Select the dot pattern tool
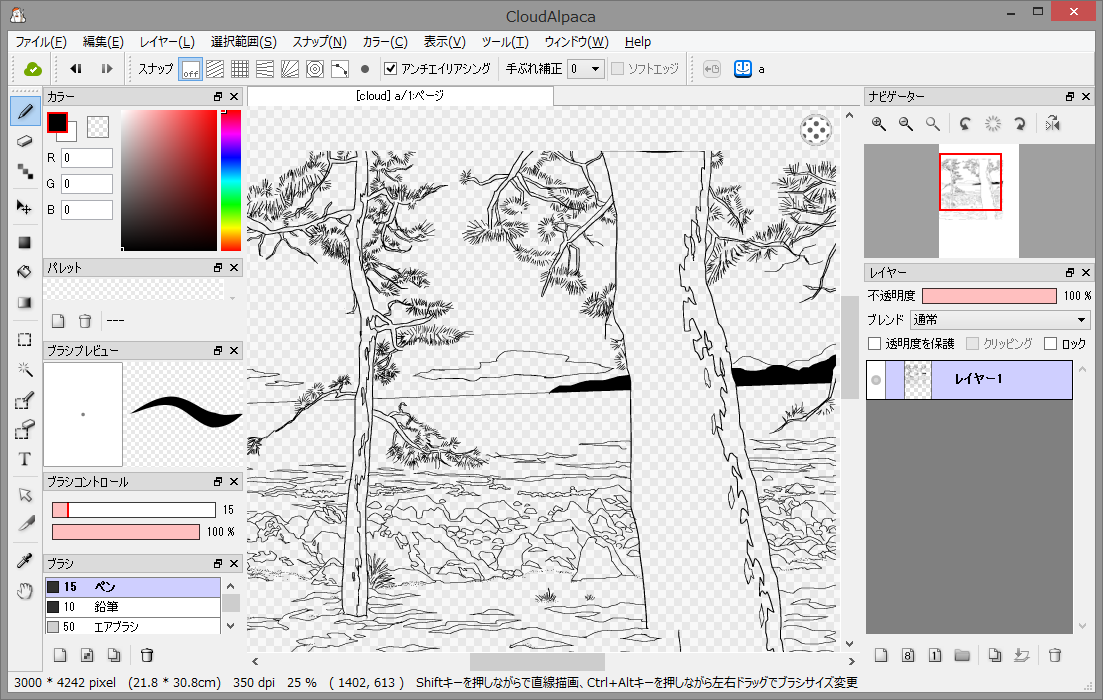 pos(25,171)
